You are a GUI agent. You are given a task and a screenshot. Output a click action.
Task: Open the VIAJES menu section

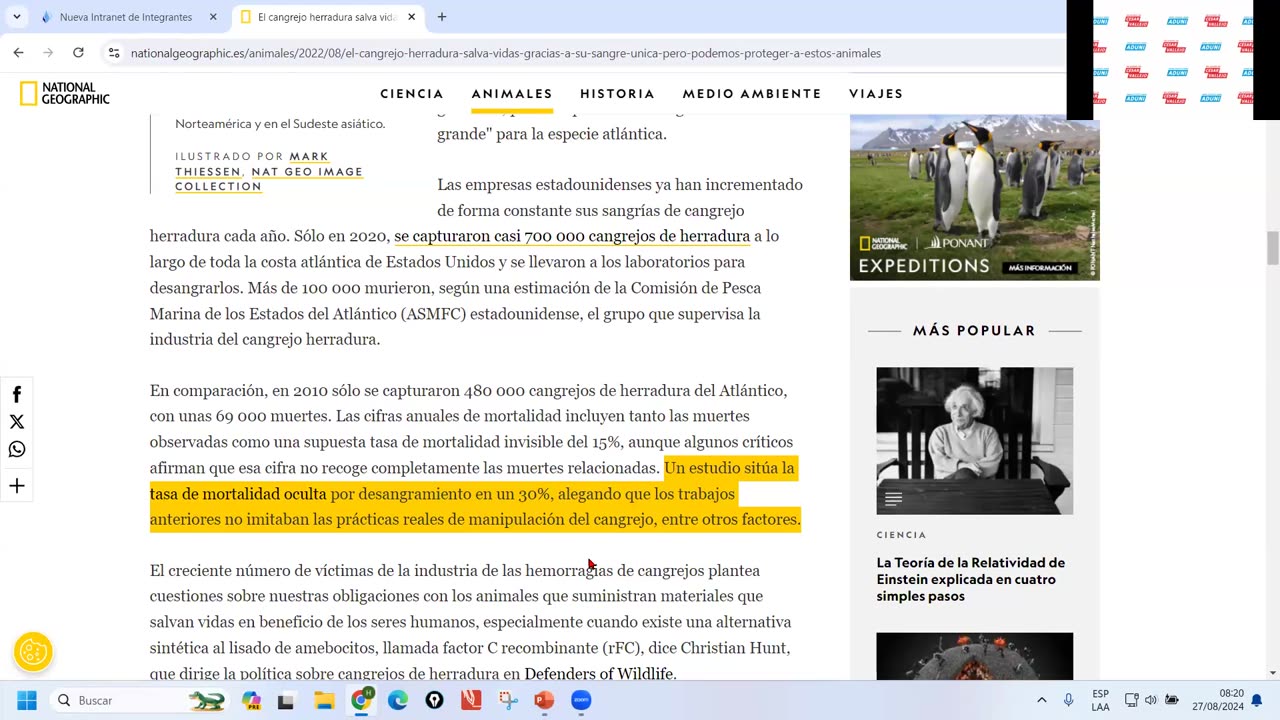tap(876, 94)
